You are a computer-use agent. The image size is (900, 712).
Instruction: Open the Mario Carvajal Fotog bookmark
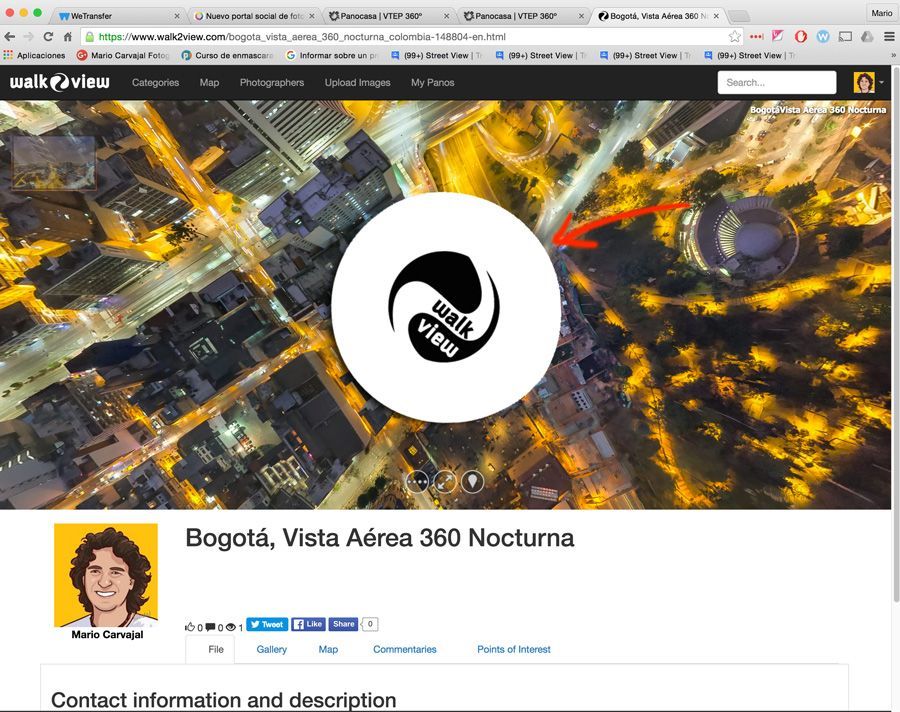(123, 55)
